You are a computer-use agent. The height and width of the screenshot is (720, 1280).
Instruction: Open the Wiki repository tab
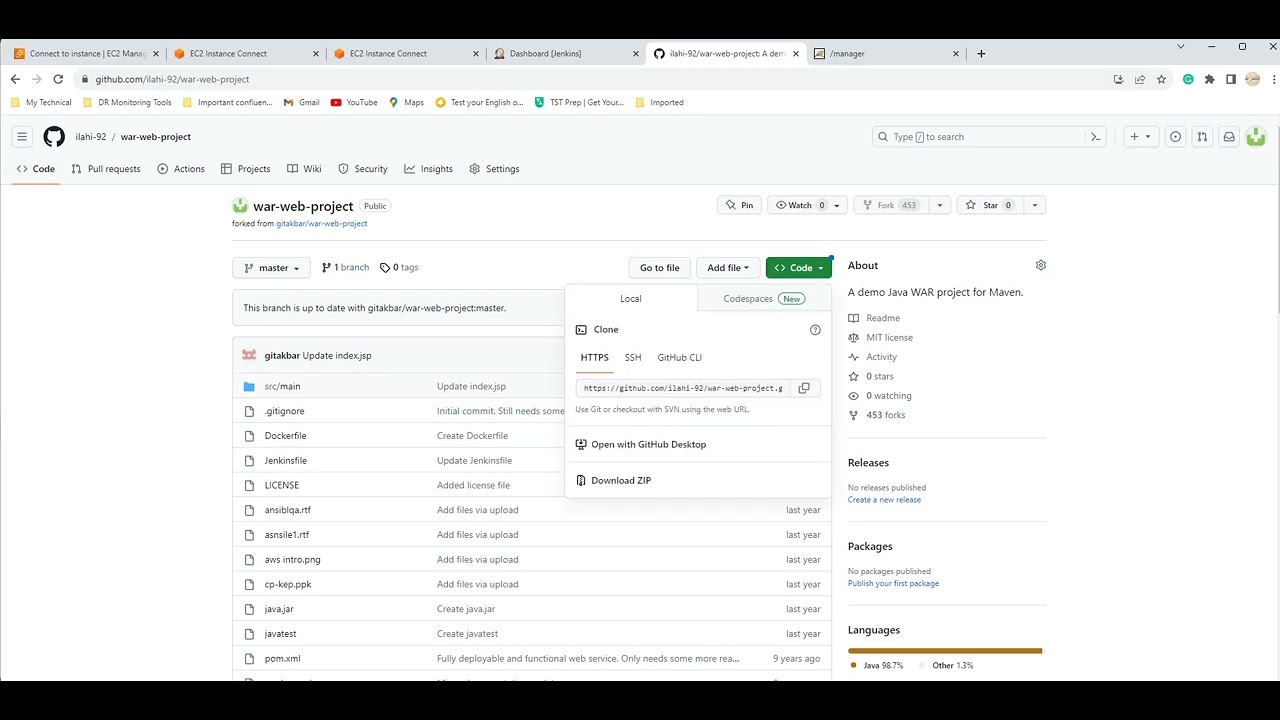[304, 169]
